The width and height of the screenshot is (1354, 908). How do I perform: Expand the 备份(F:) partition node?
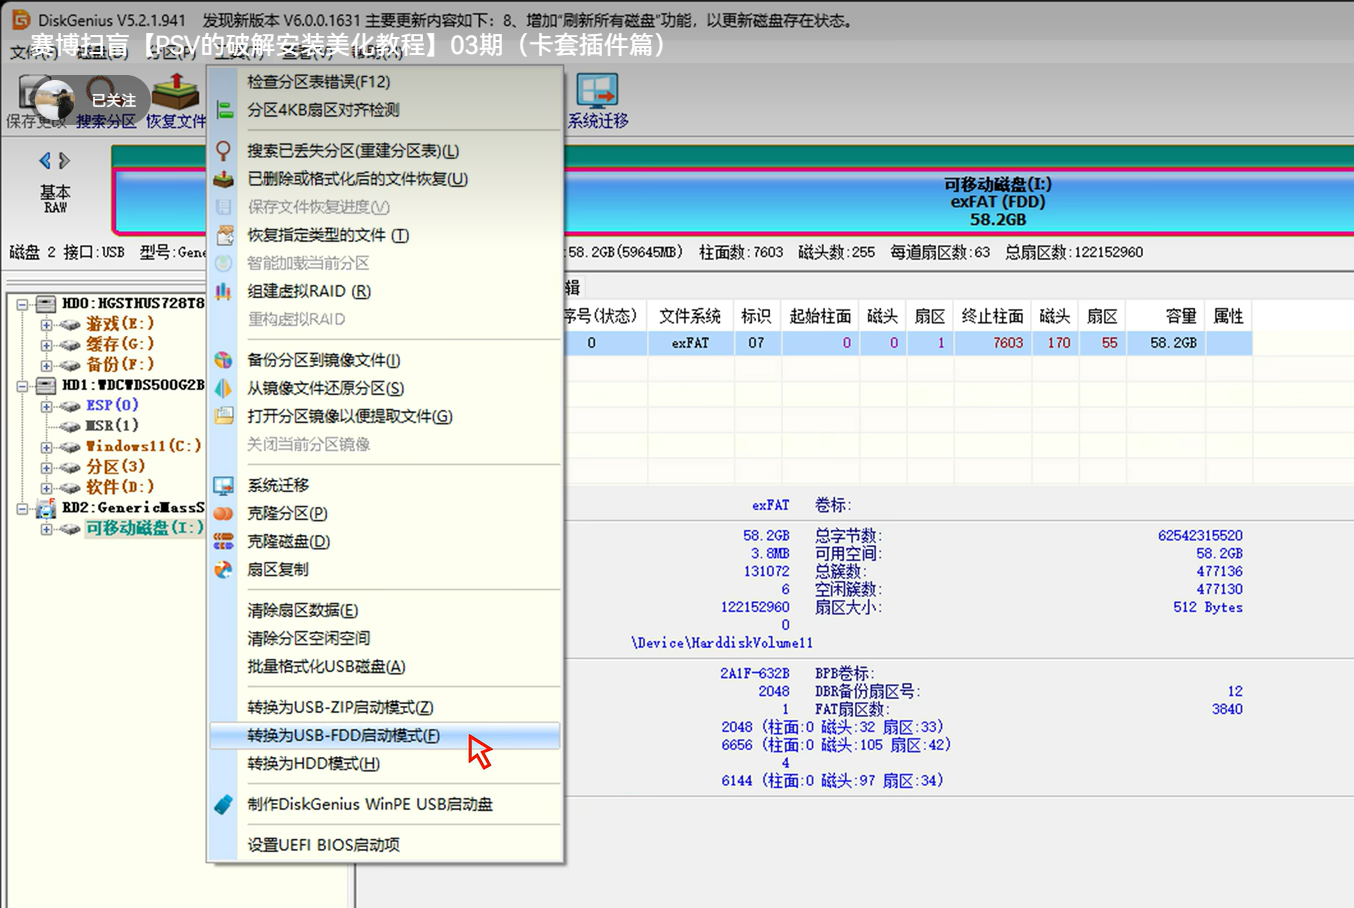pos(46,364)
